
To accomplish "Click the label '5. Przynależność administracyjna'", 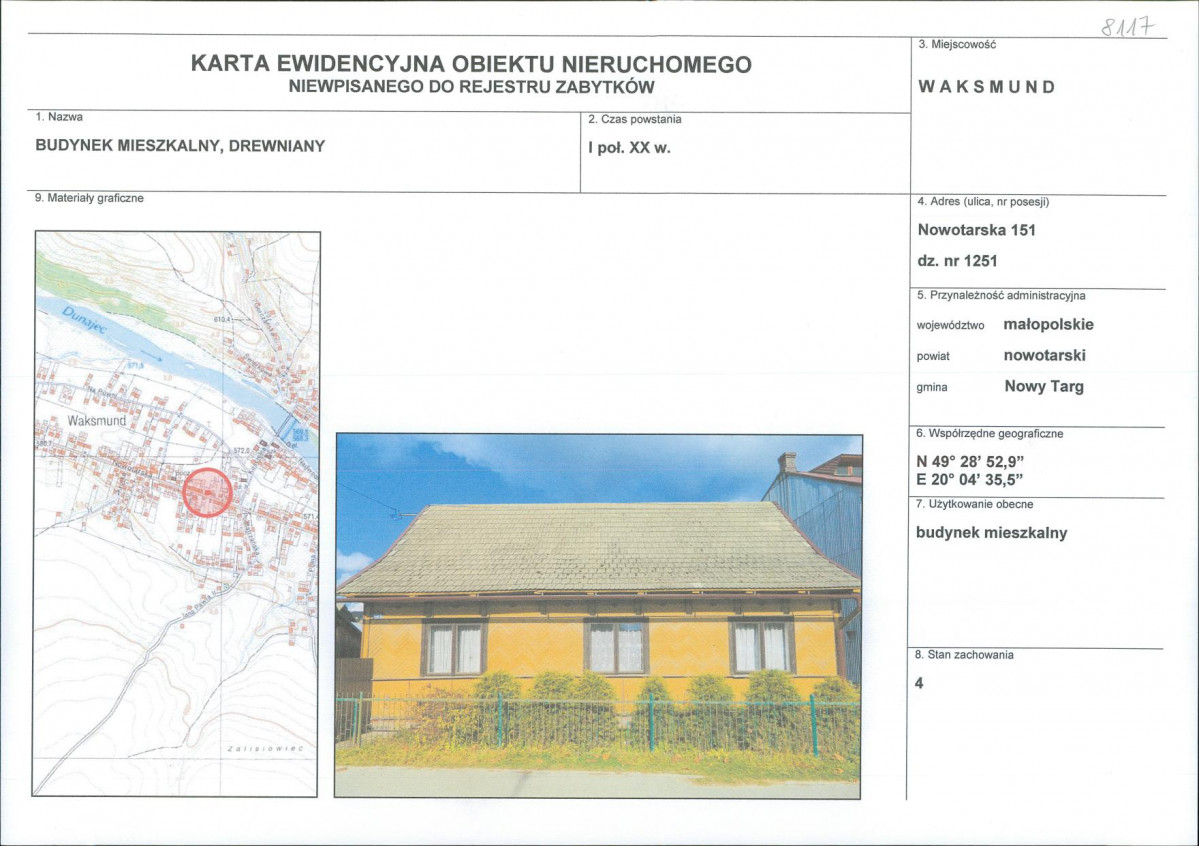I will click(x=1001, y=295).
